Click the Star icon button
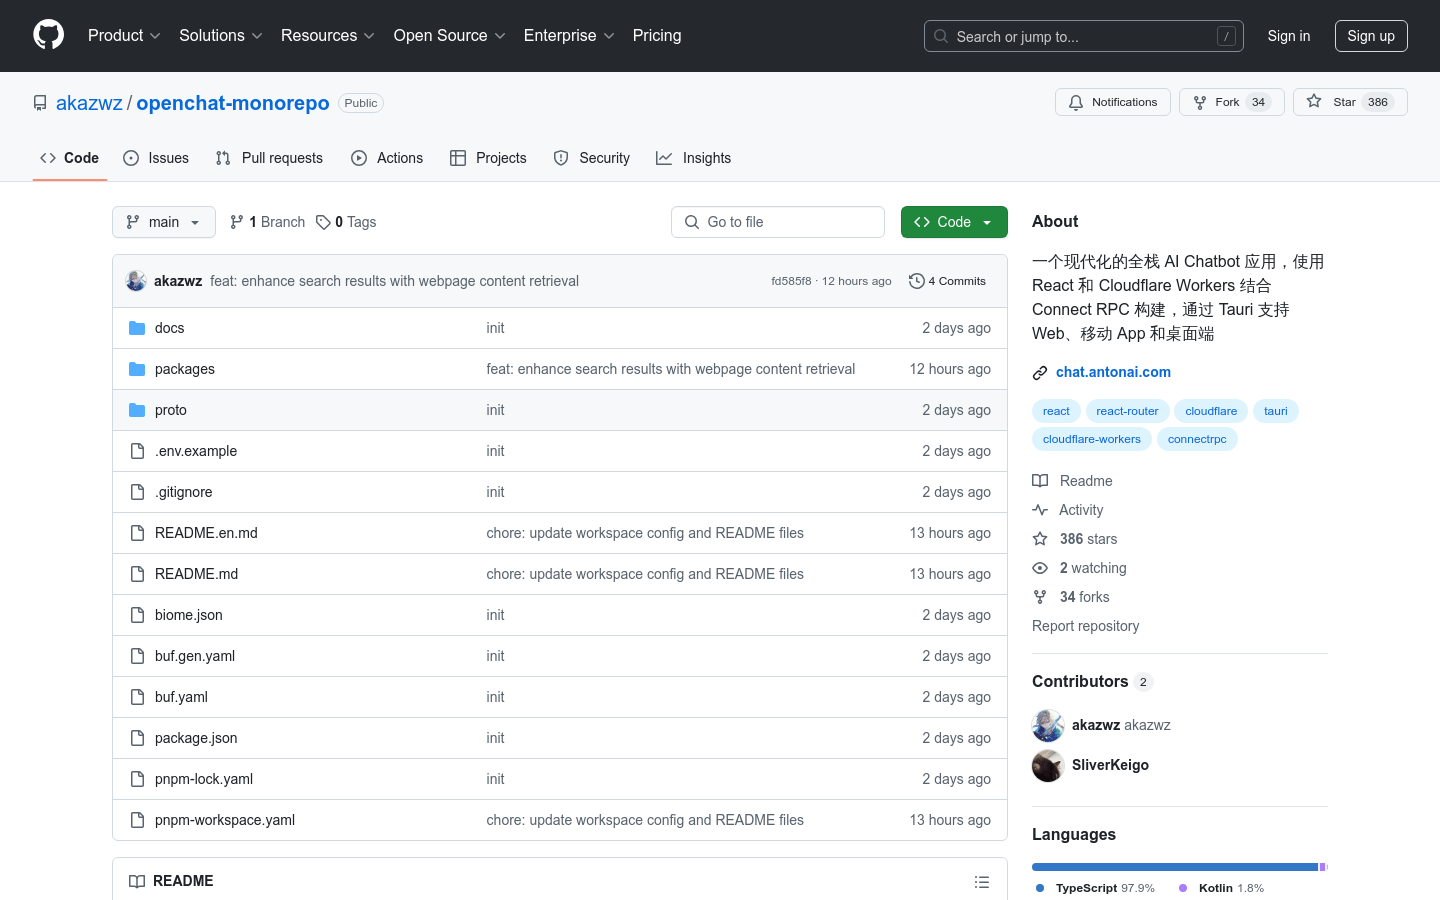The width and height of the screenshot is (1440, 900). pos(1314,102)
